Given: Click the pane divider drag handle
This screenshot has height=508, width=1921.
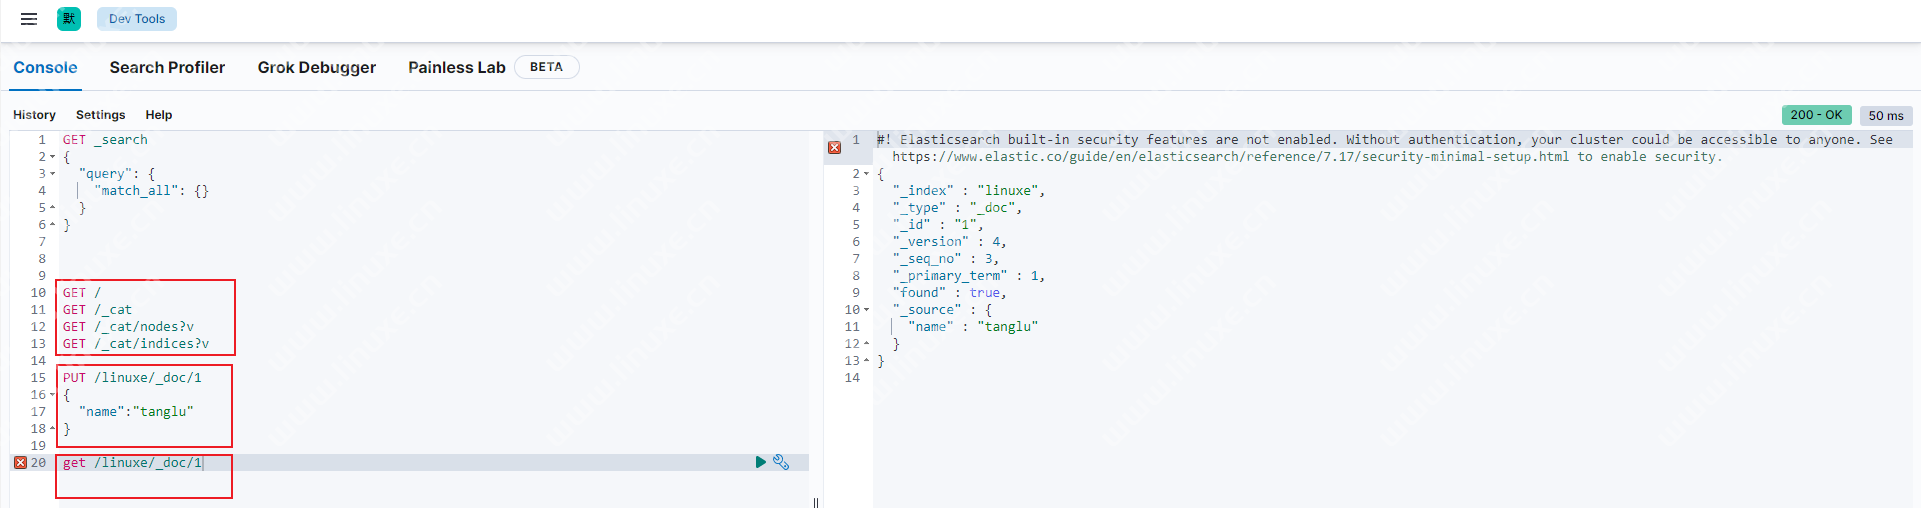Looking at the screenshot, I should tap(816, 502).
